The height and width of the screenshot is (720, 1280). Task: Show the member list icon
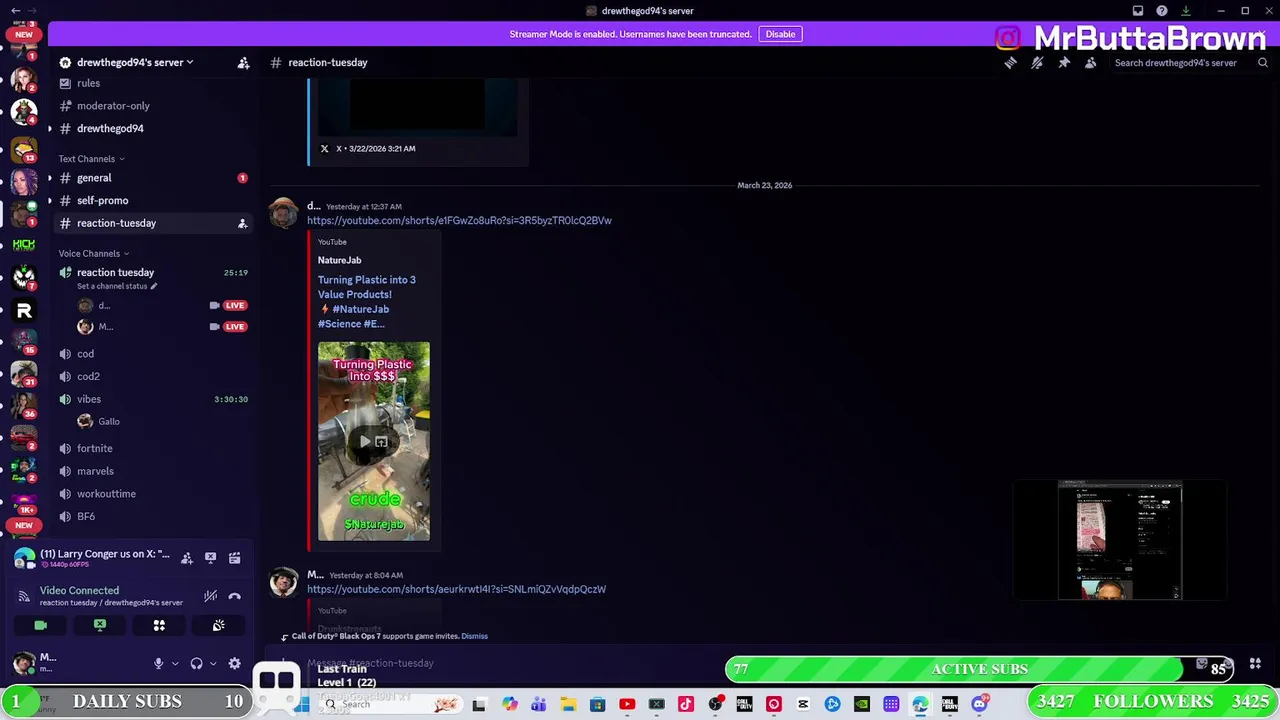1091,63
